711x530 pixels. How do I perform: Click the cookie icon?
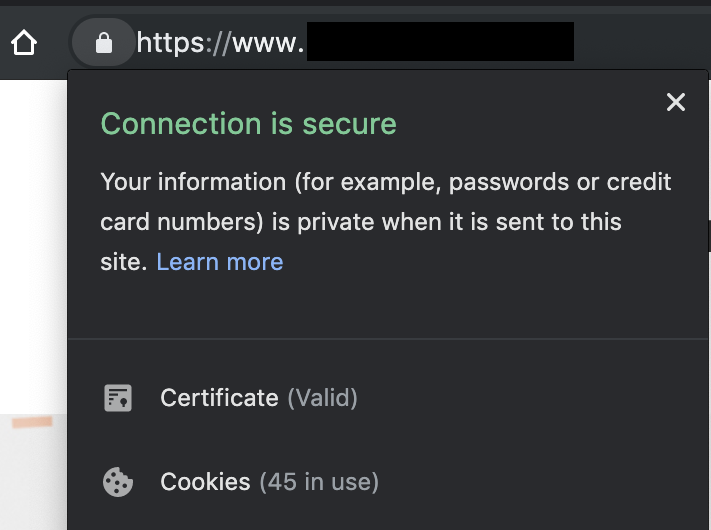[x=118, y=482]
